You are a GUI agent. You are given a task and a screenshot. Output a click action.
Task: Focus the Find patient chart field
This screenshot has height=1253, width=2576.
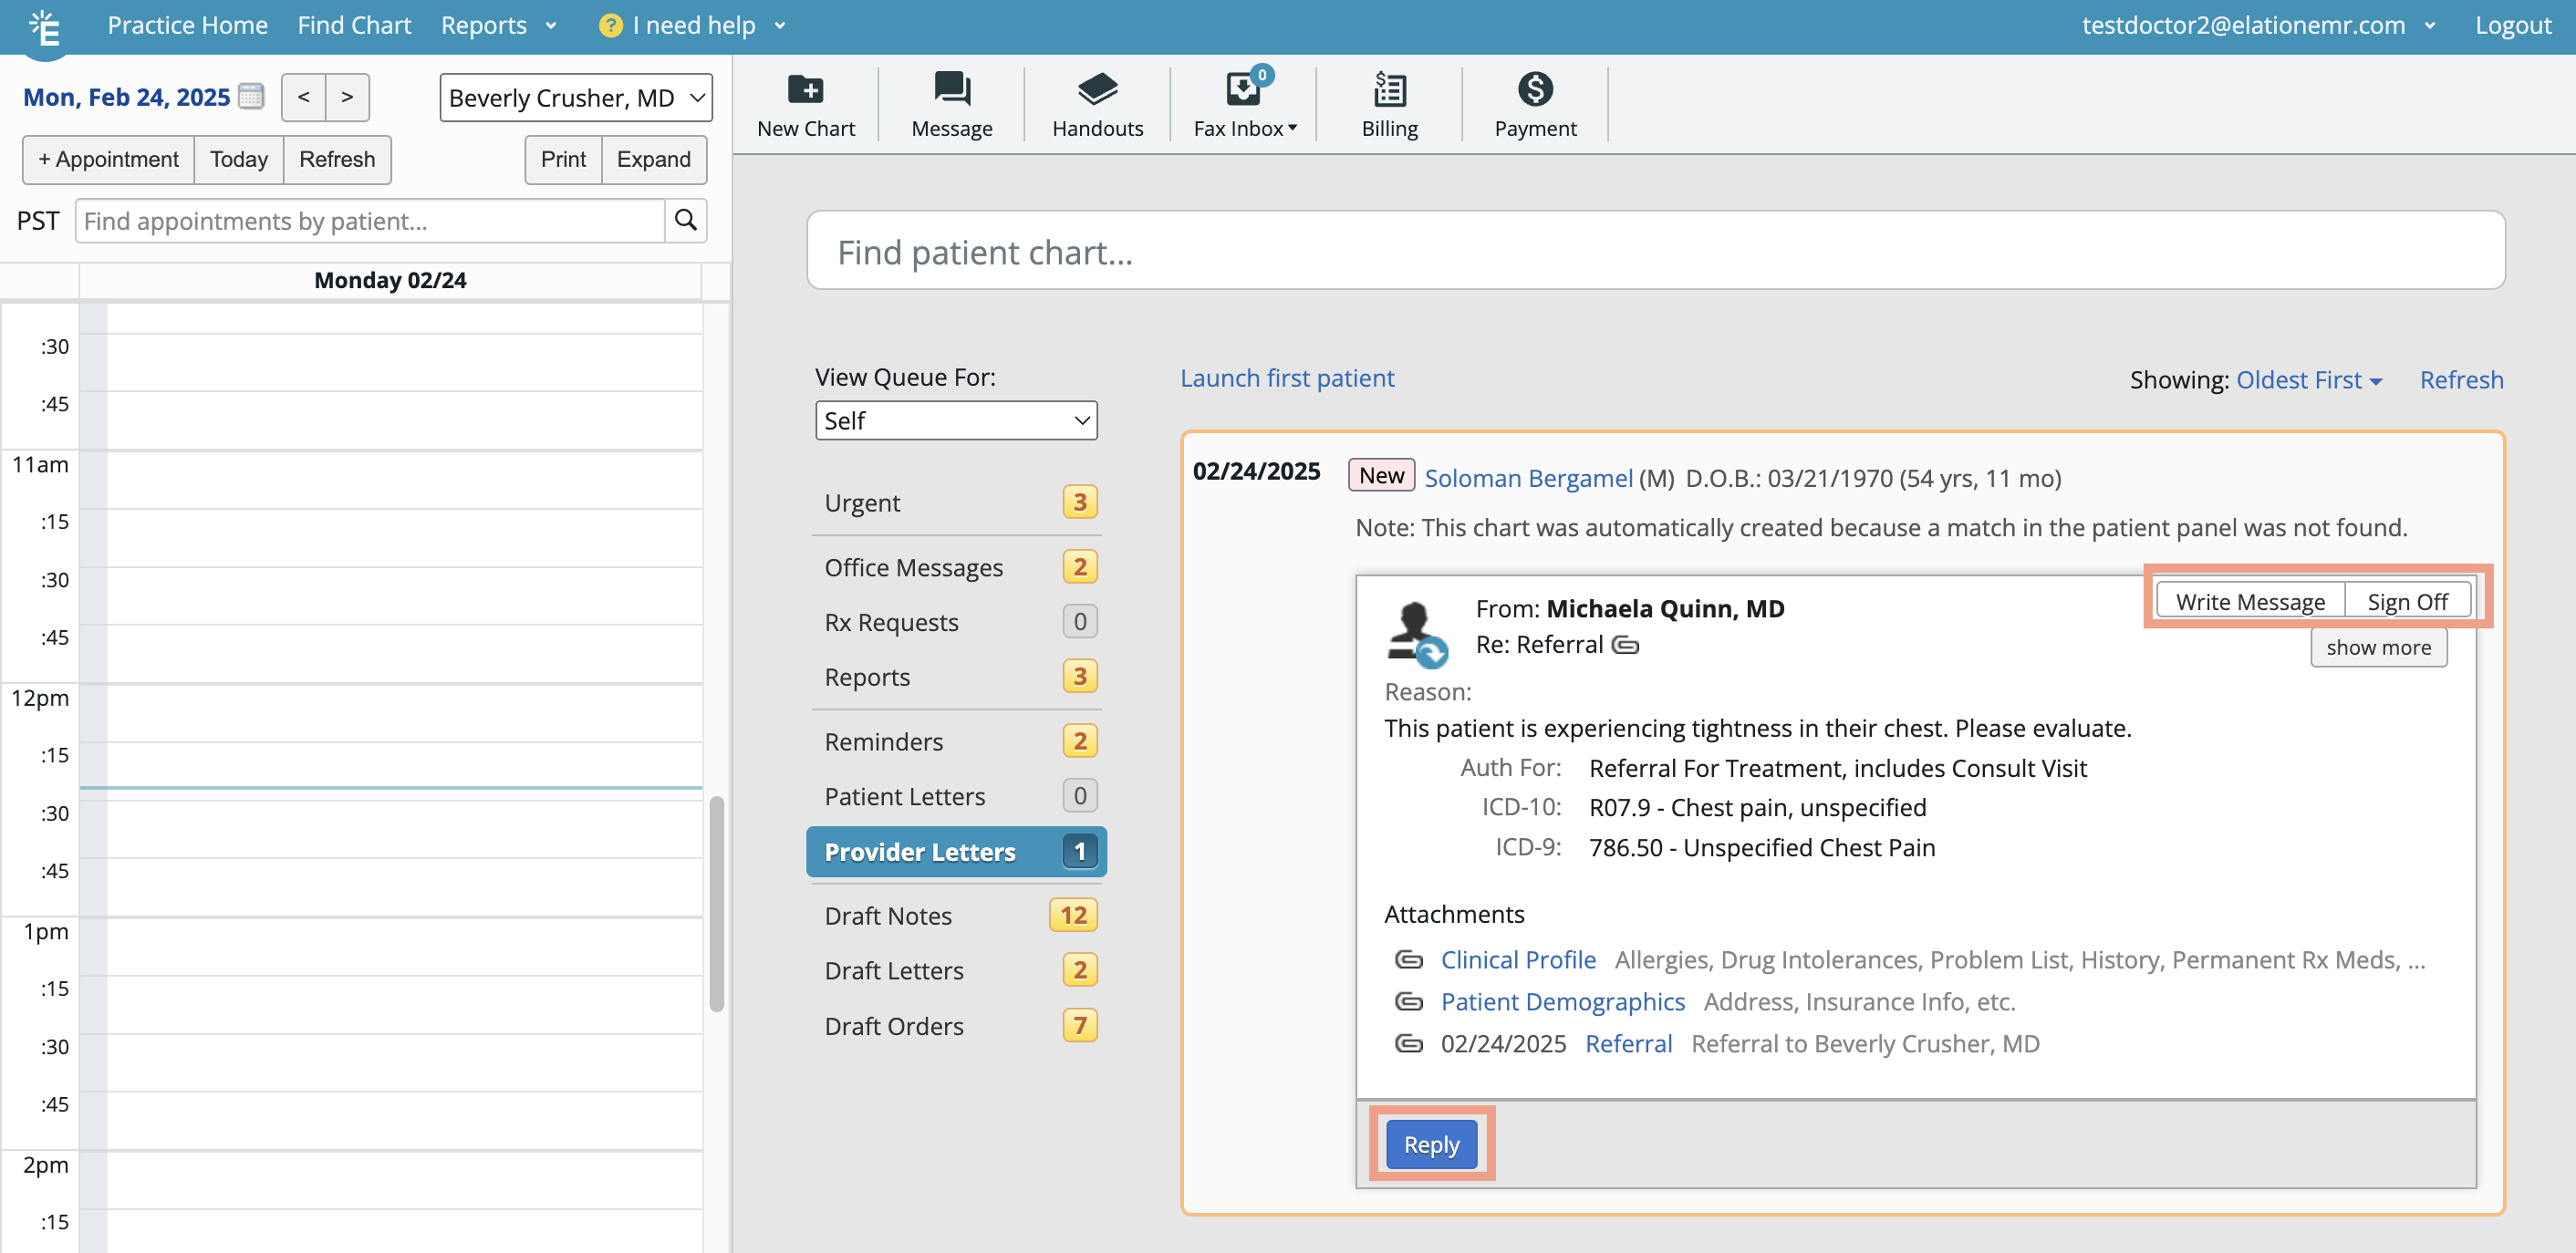(x=1654, y=252)
